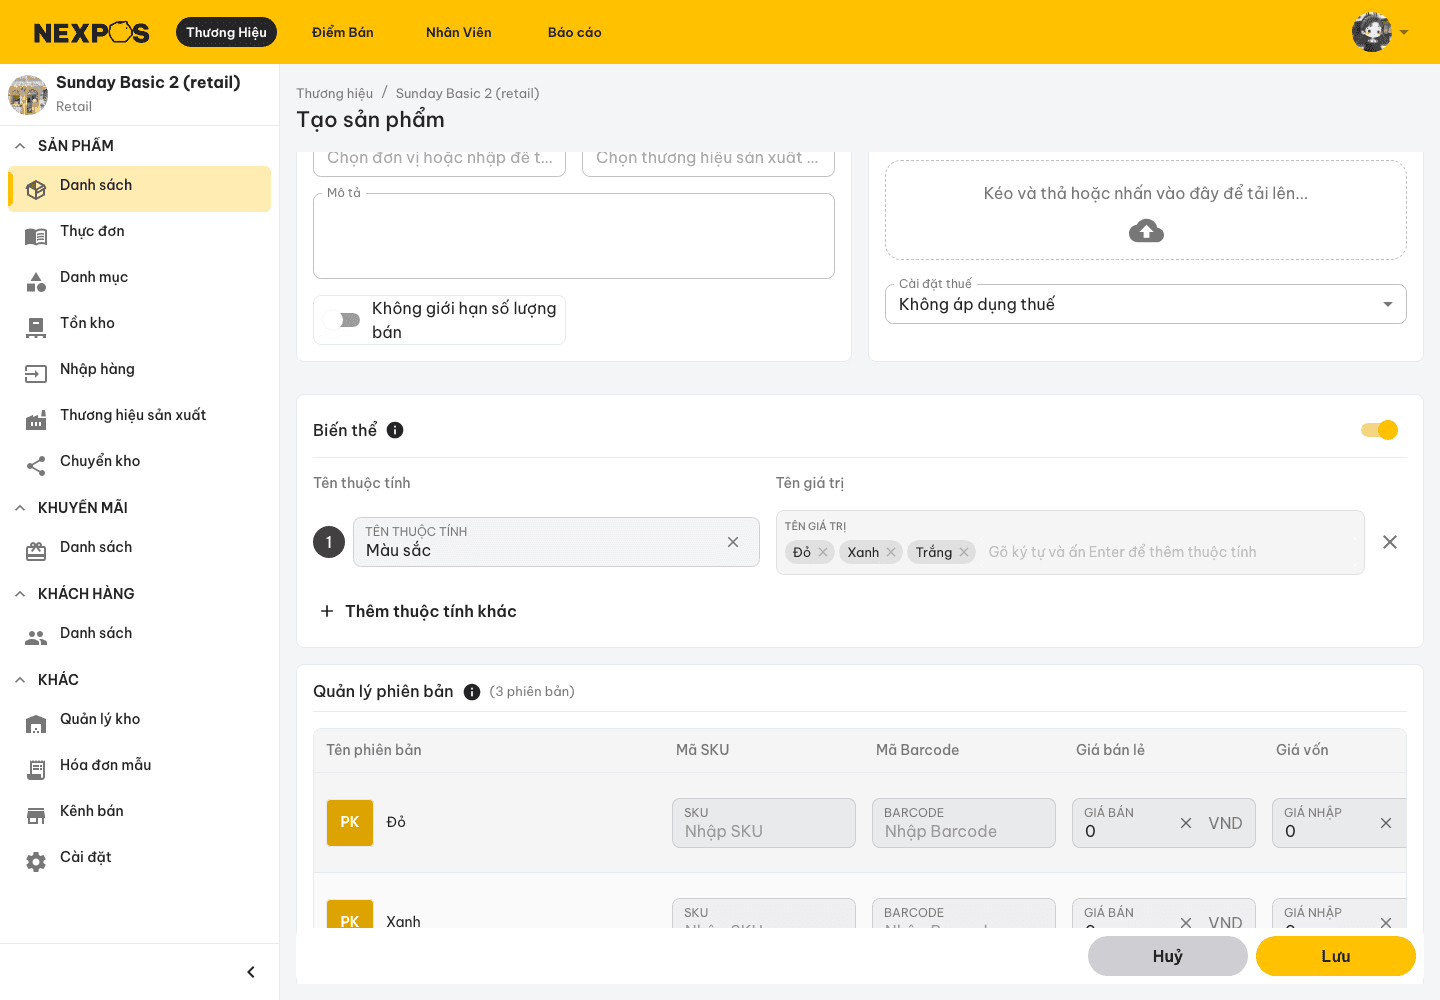This screenshot has width=1440, height=1000.
Task: Toggle Không giới hạn số lượng bán
Action: [342, 320]
